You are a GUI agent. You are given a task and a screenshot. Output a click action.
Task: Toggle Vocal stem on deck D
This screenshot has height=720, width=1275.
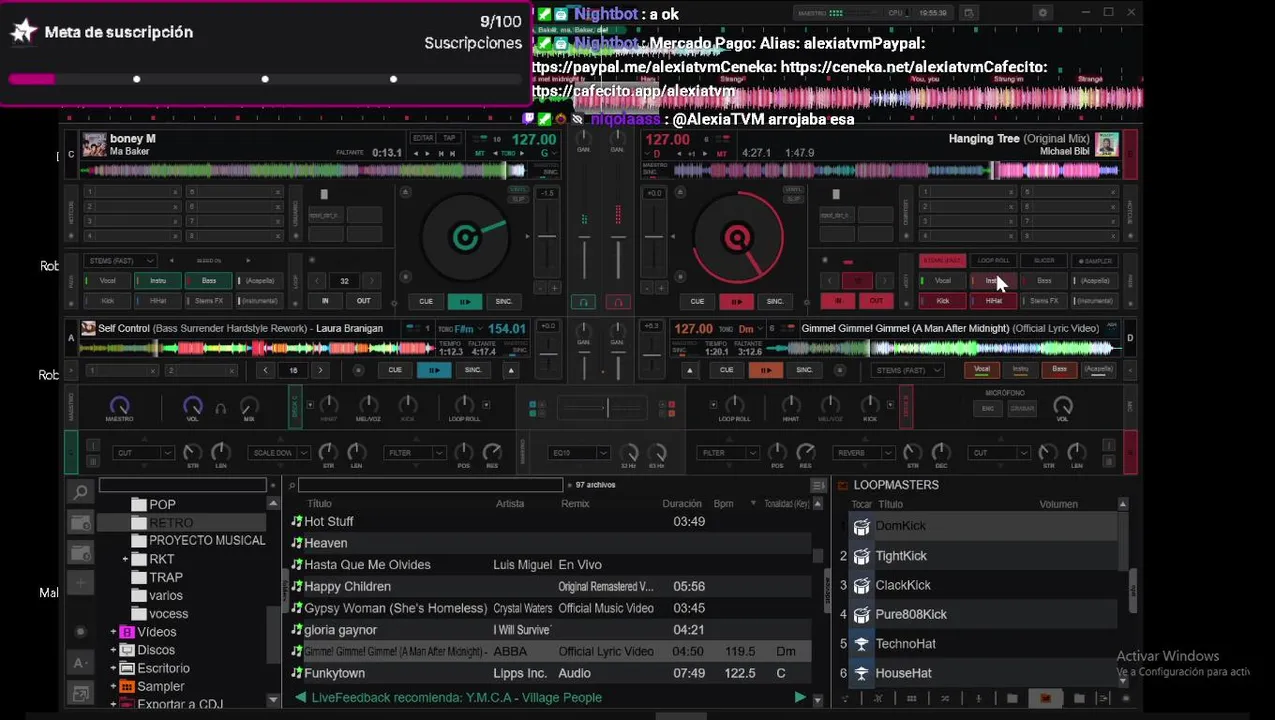[982, 370]
